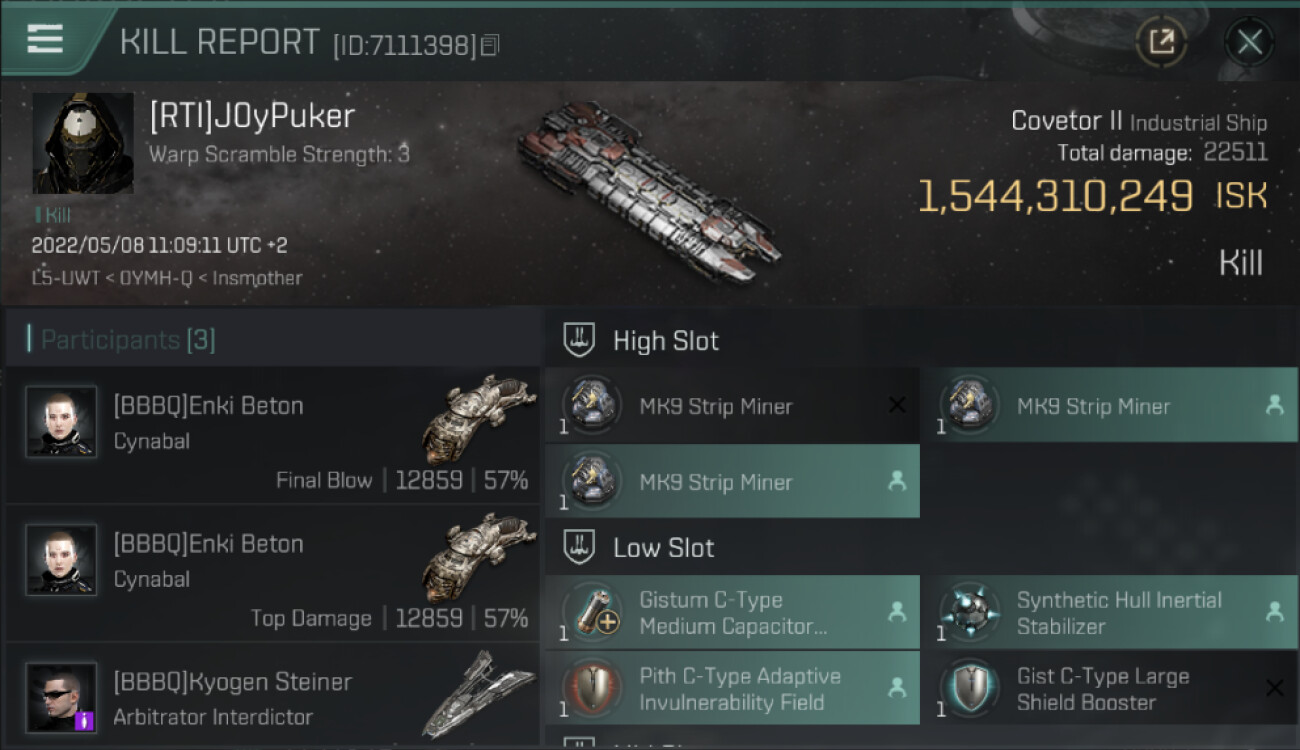Select the Gist C-Type Large Shield Booster
This screenshot has height=750, width=1300.
[1109, 688]
